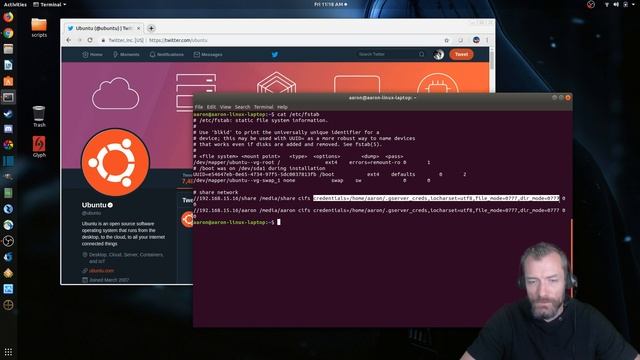Viewport: 640px width, 360px height.
Task: Open Twitter Messages
Action: pyautogui.click(x=208, y=54)
